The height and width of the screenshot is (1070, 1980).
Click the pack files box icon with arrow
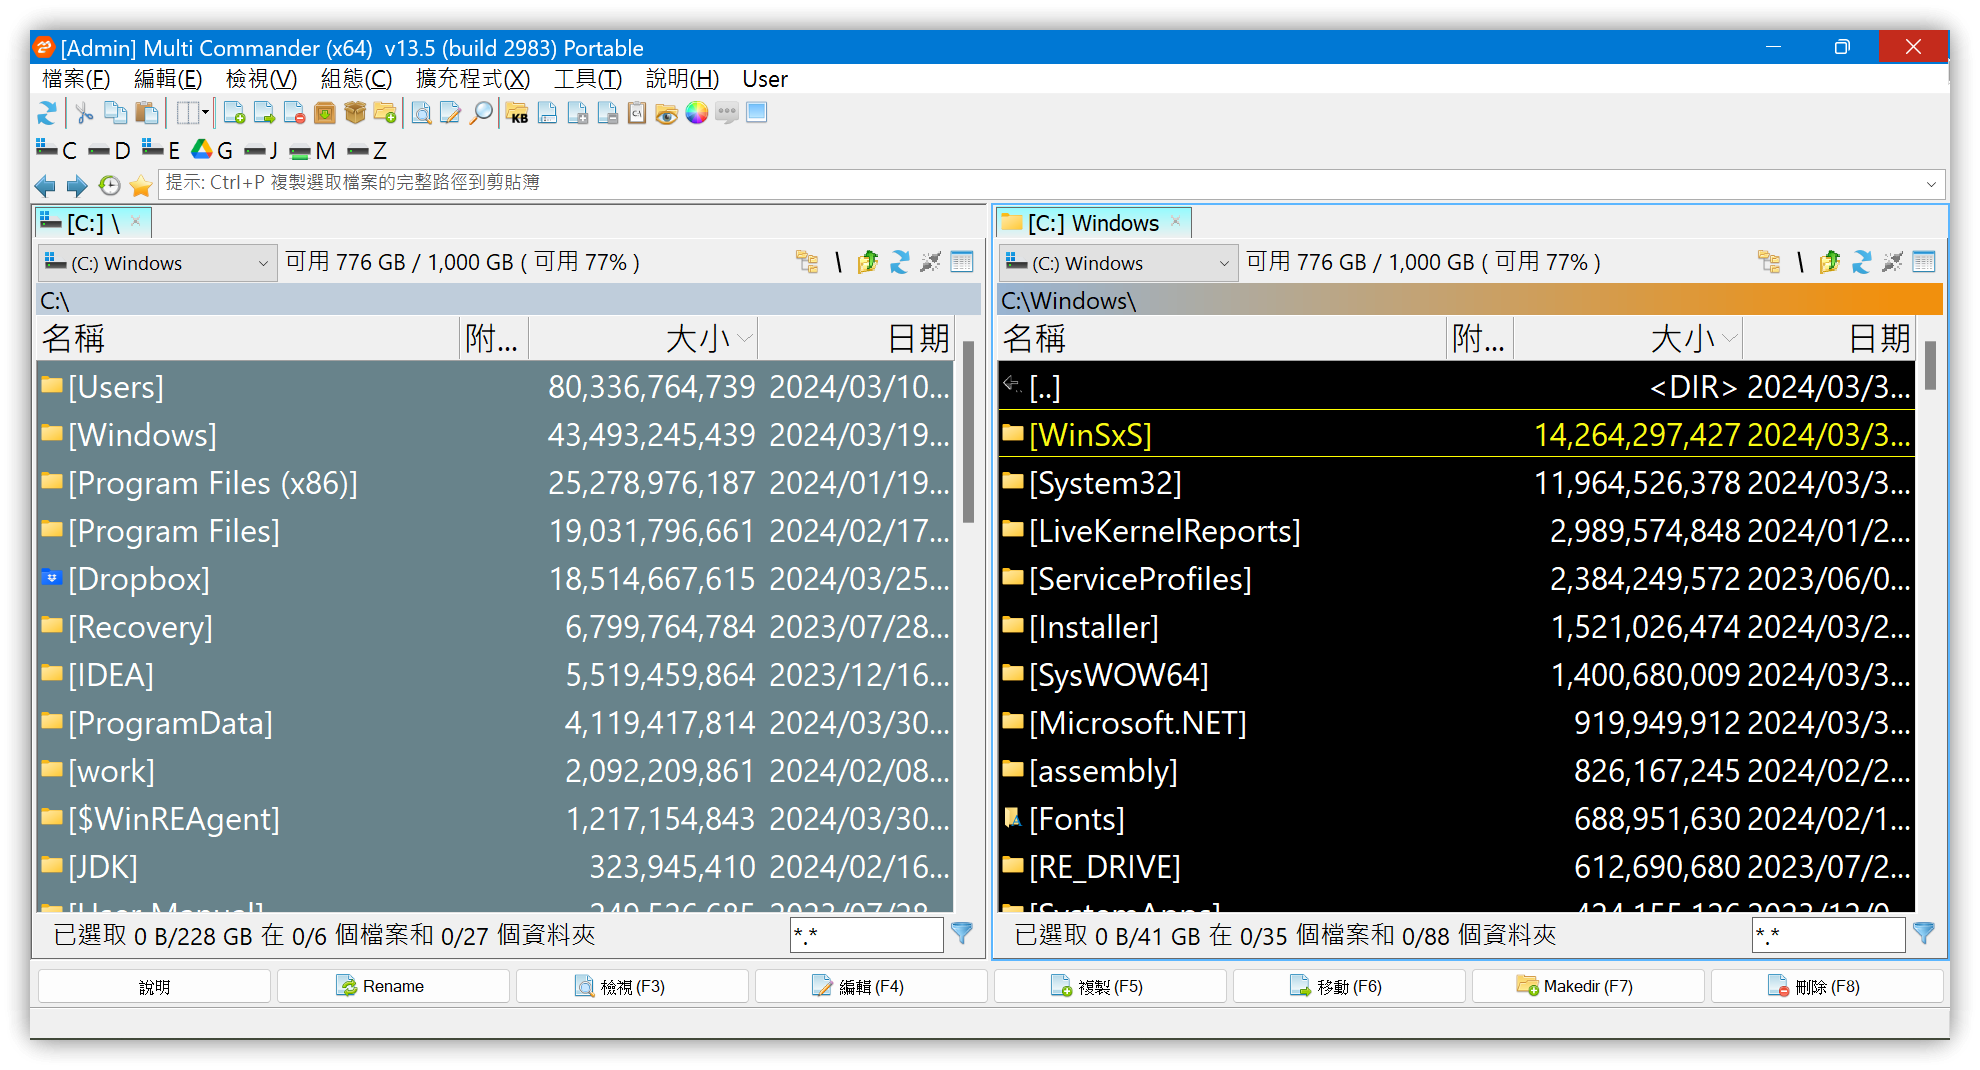click(324, 113)
